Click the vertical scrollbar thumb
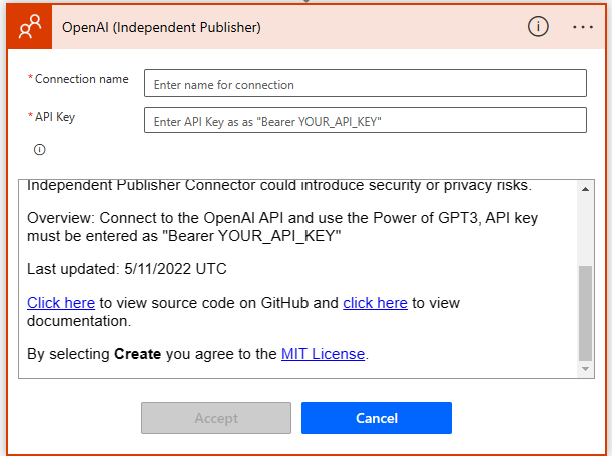The width and height of the screenshot is (612, 456). click(x=586, y=312)
